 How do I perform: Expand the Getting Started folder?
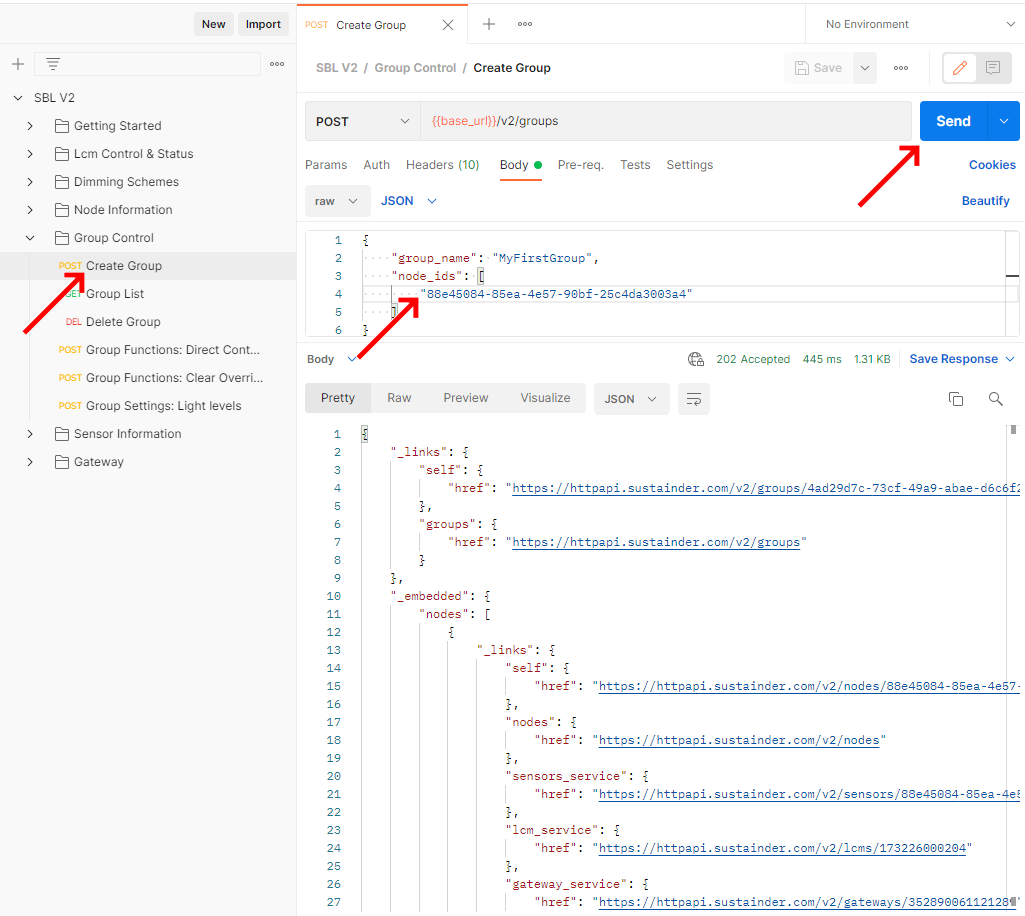pyautogui.click(x=30, y=126)
